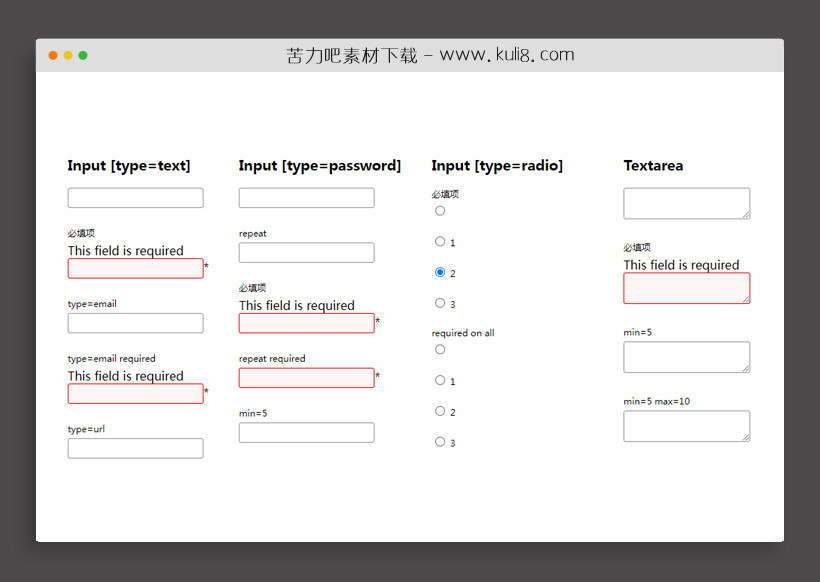This screenshot has width=820, height=582.
Task: Click the red required text field with error
Action: click(x=135, y=268)
